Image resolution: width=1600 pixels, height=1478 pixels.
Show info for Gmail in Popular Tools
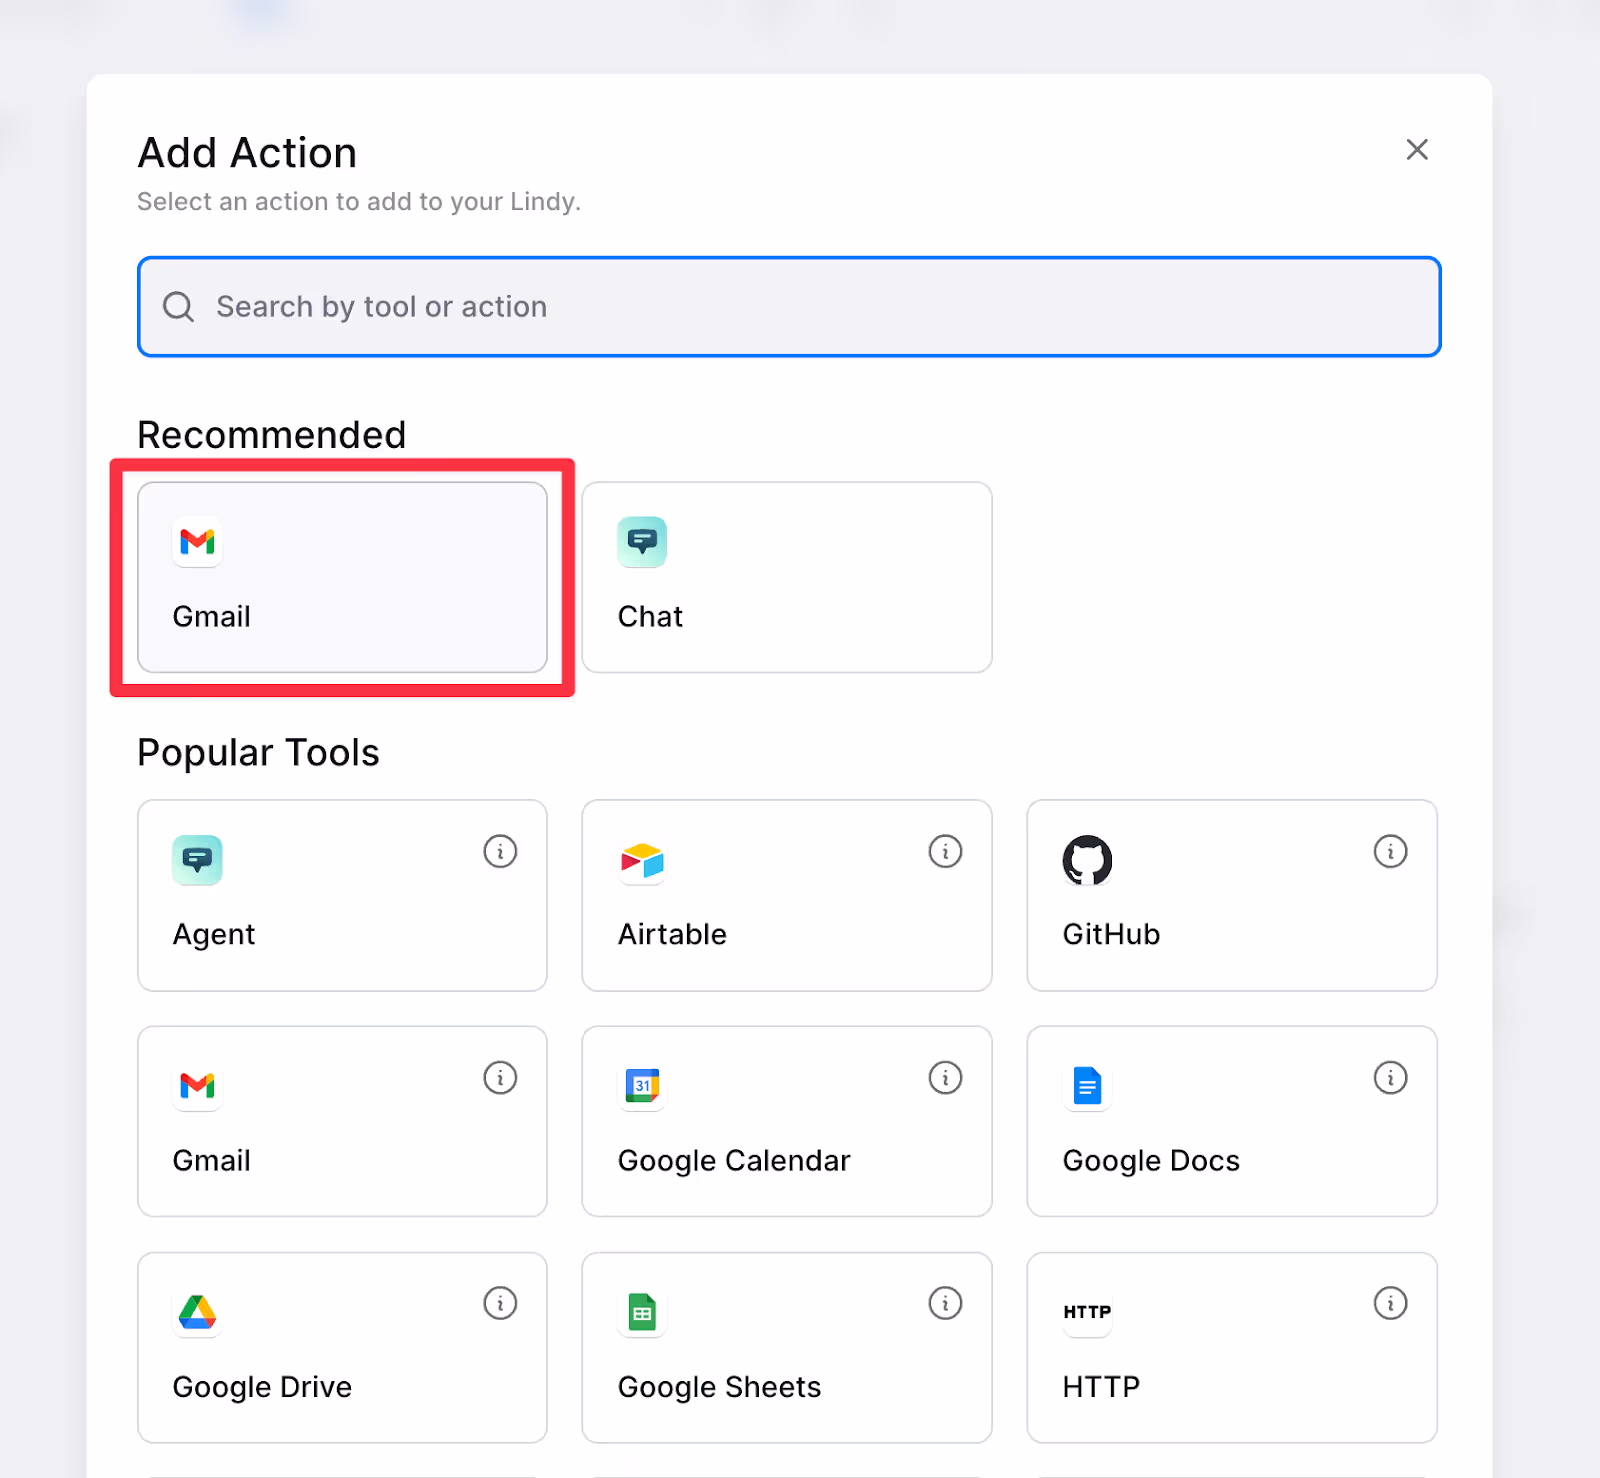tap(500, 1077)
